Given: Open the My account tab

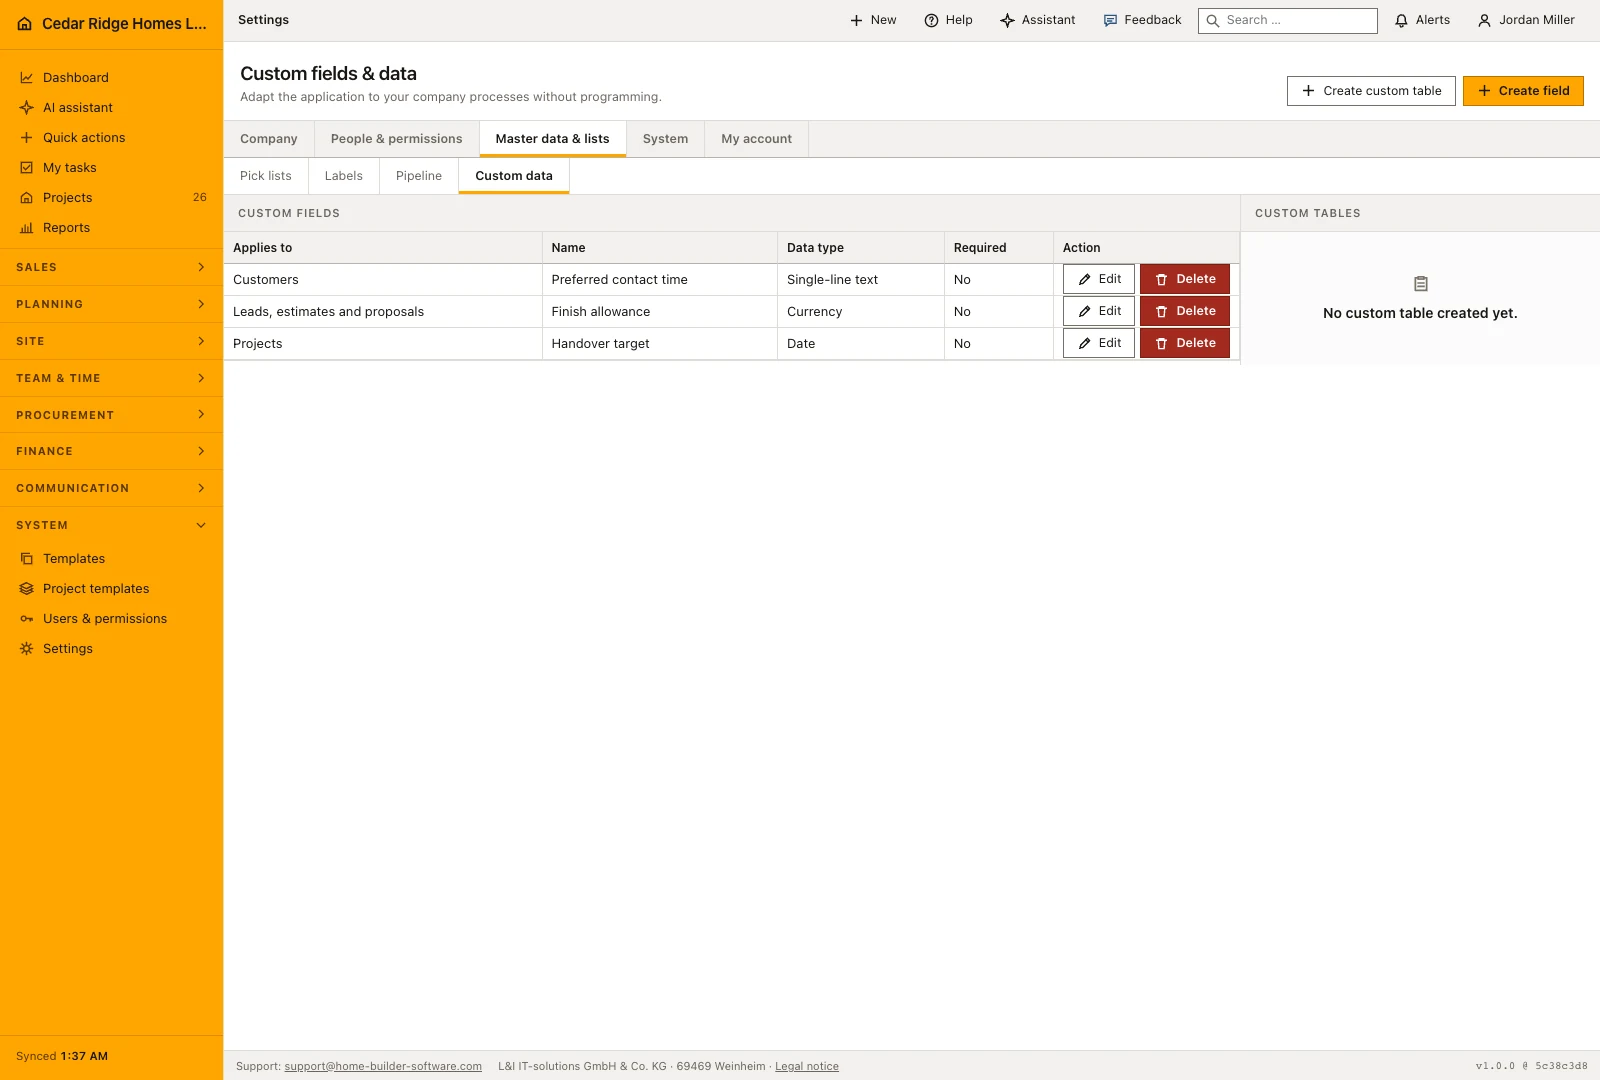Looking at the screenshot, I should tap(757, 139).
